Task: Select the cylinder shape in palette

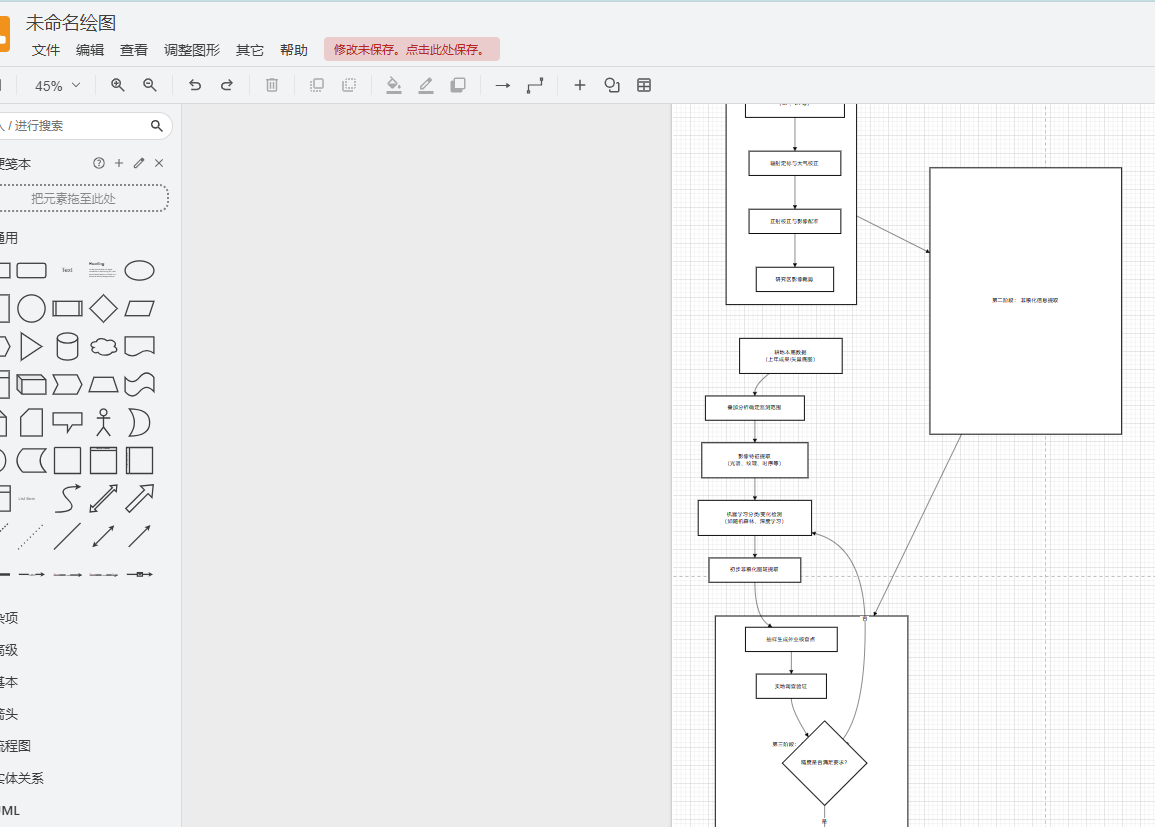Action: click(67, 347)
